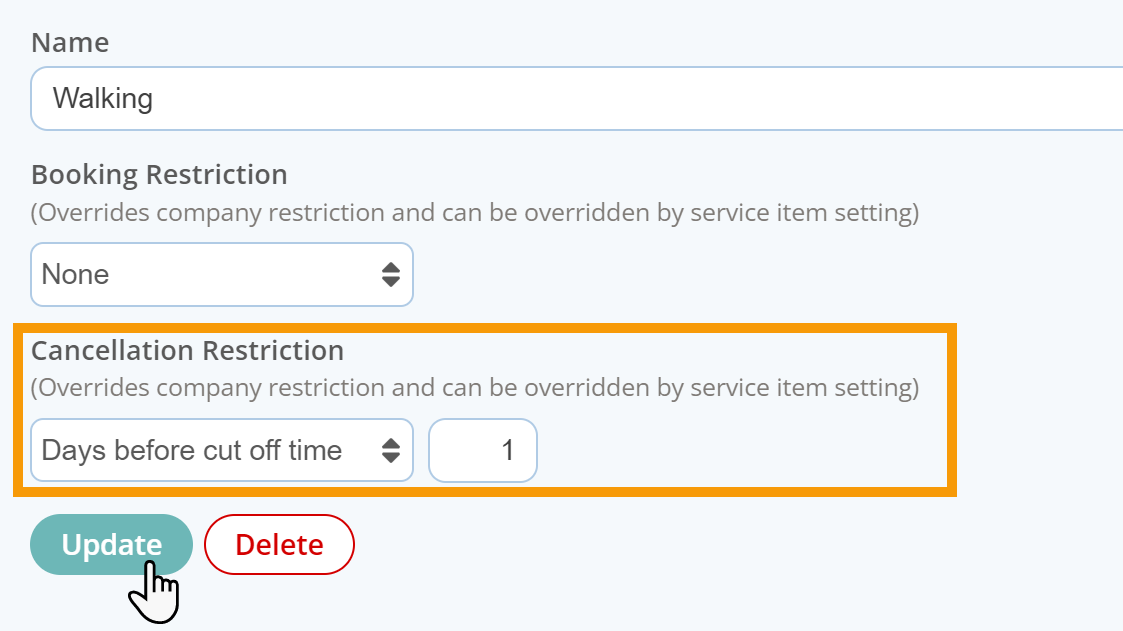Click the up-down arrows on the cancellation dropdown
The image size is (1123, 631).
[390, 451]
